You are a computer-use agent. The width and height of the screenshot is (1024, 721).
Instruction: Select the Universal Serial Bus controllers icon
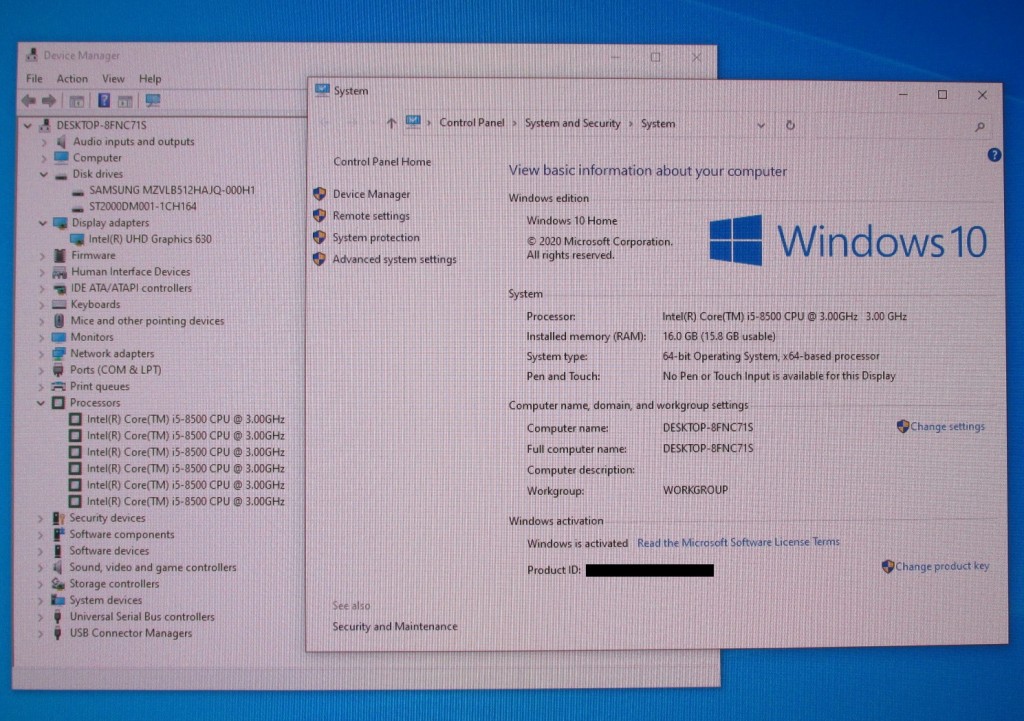[x=57, y=617]
